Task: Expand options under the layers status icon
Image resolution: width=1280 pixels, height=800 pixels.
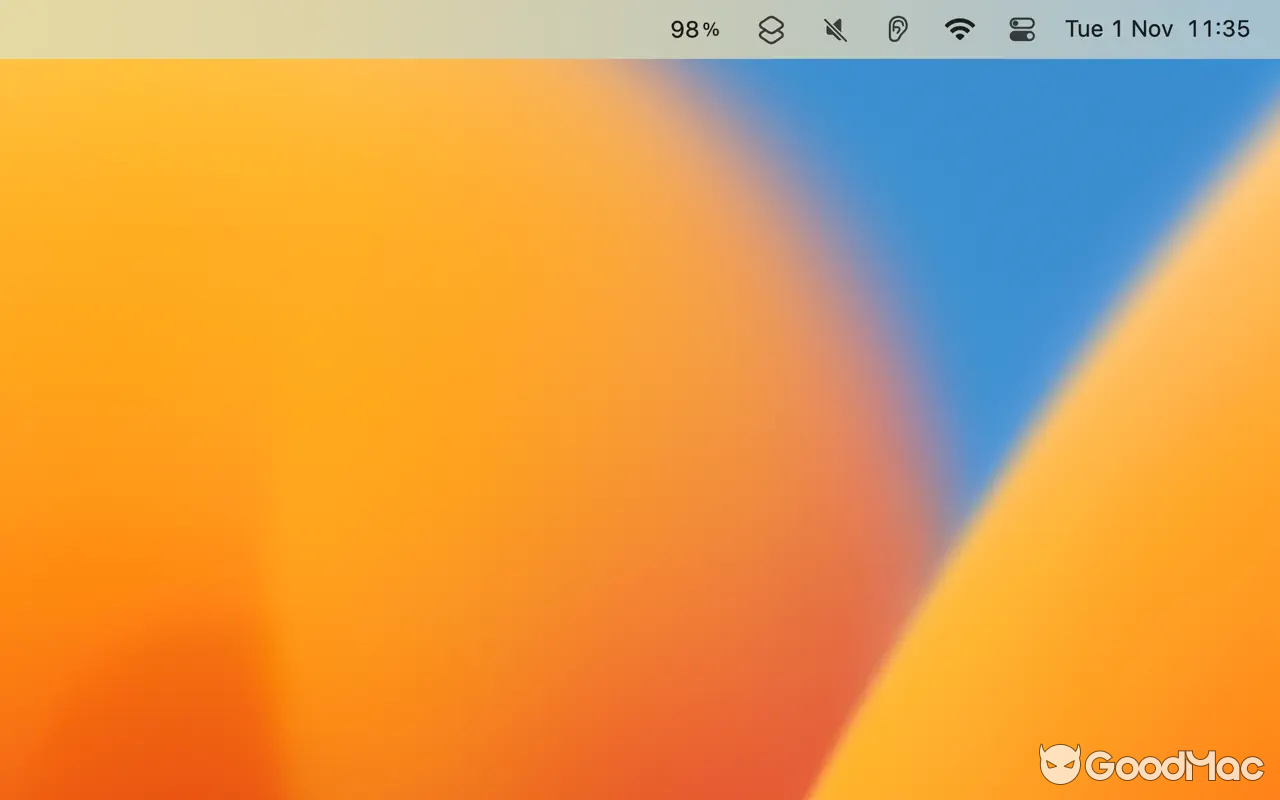Action: click(x=771, y=29)
